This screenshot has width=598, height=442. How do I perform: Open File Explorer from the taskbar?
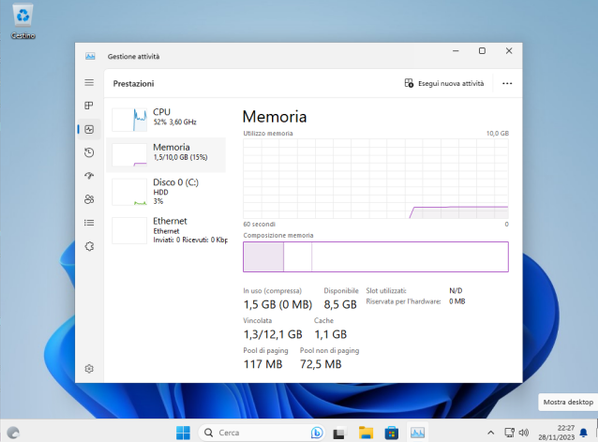pyautogui.click(x=366, y=432)
